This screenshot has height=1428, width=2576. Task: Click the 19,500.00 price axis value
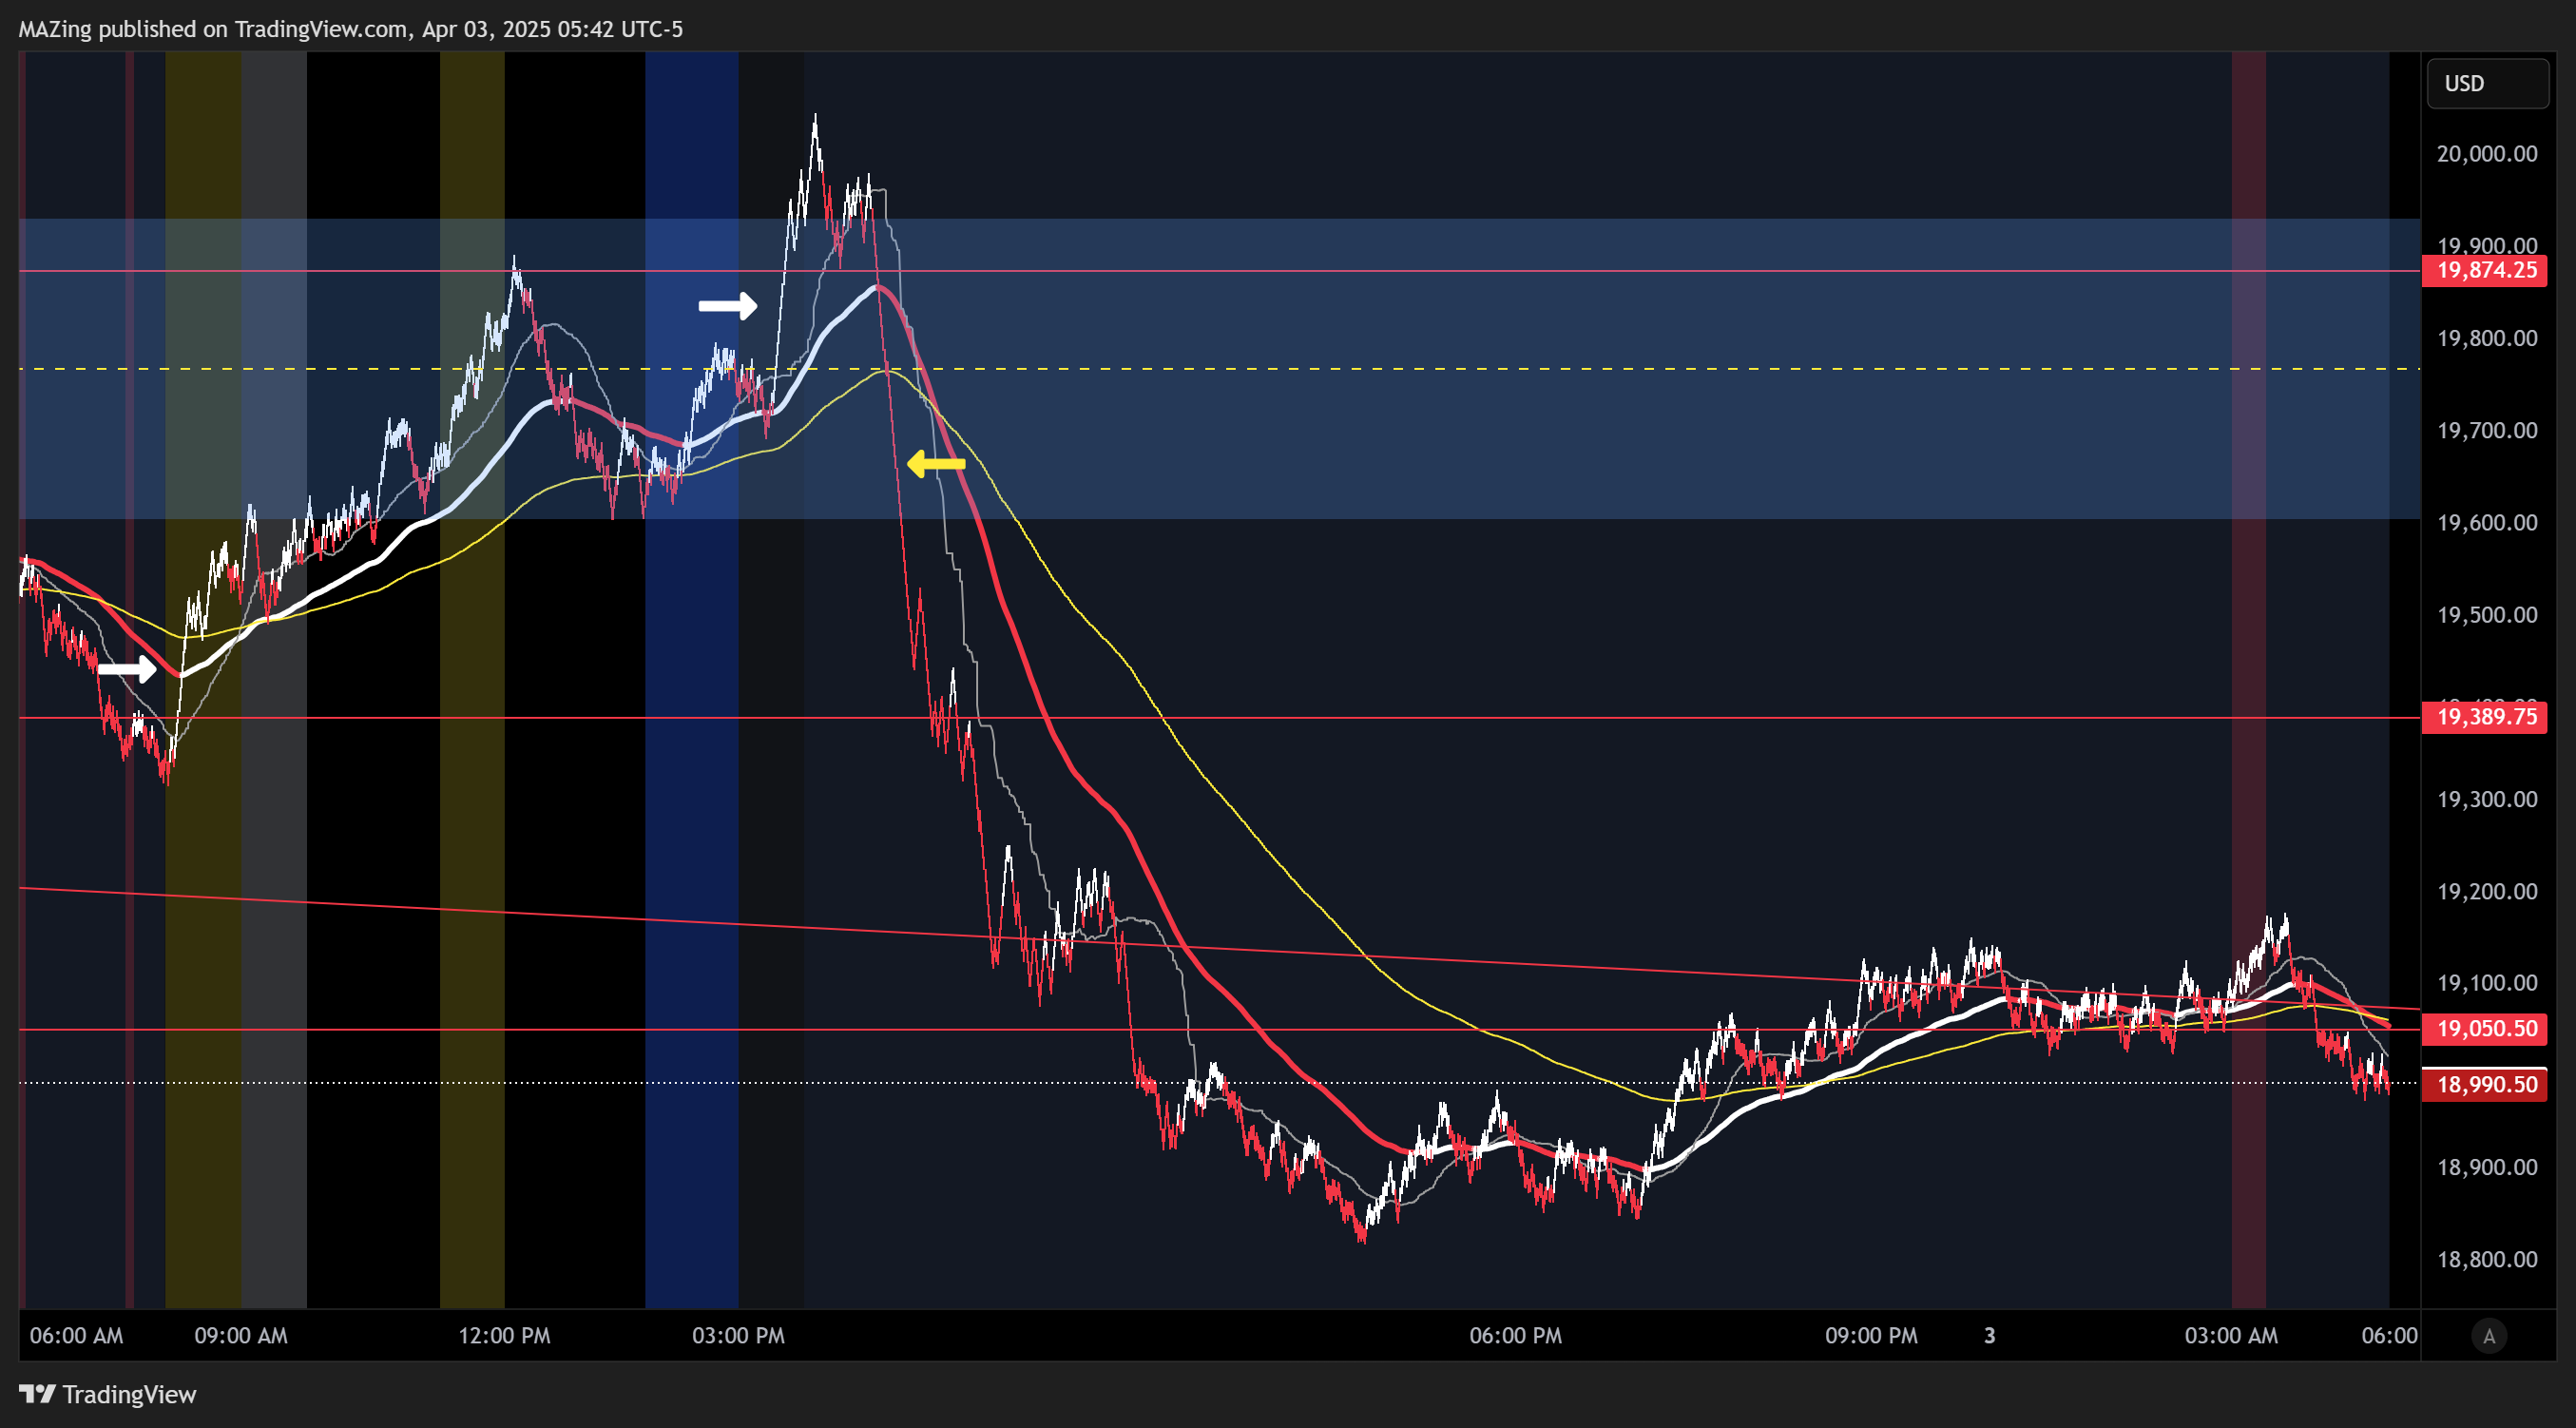2487,615
